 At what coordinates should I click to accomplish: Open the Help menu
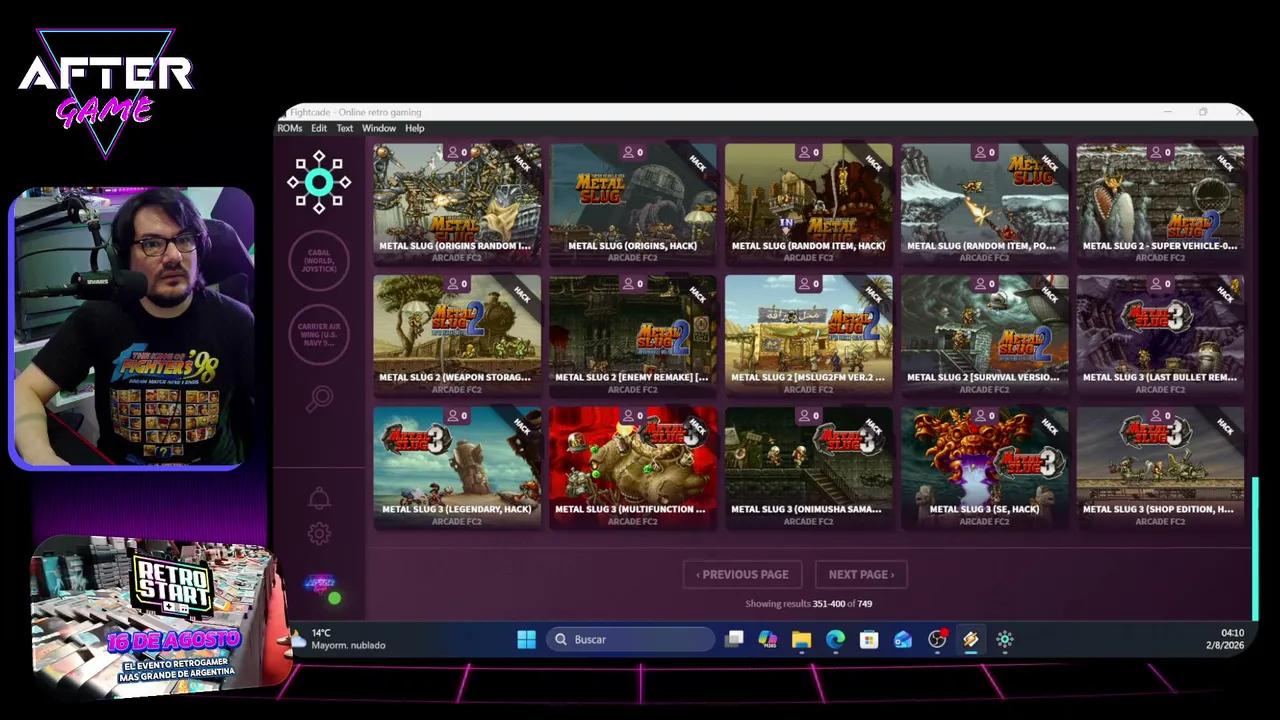pos(414,128)
